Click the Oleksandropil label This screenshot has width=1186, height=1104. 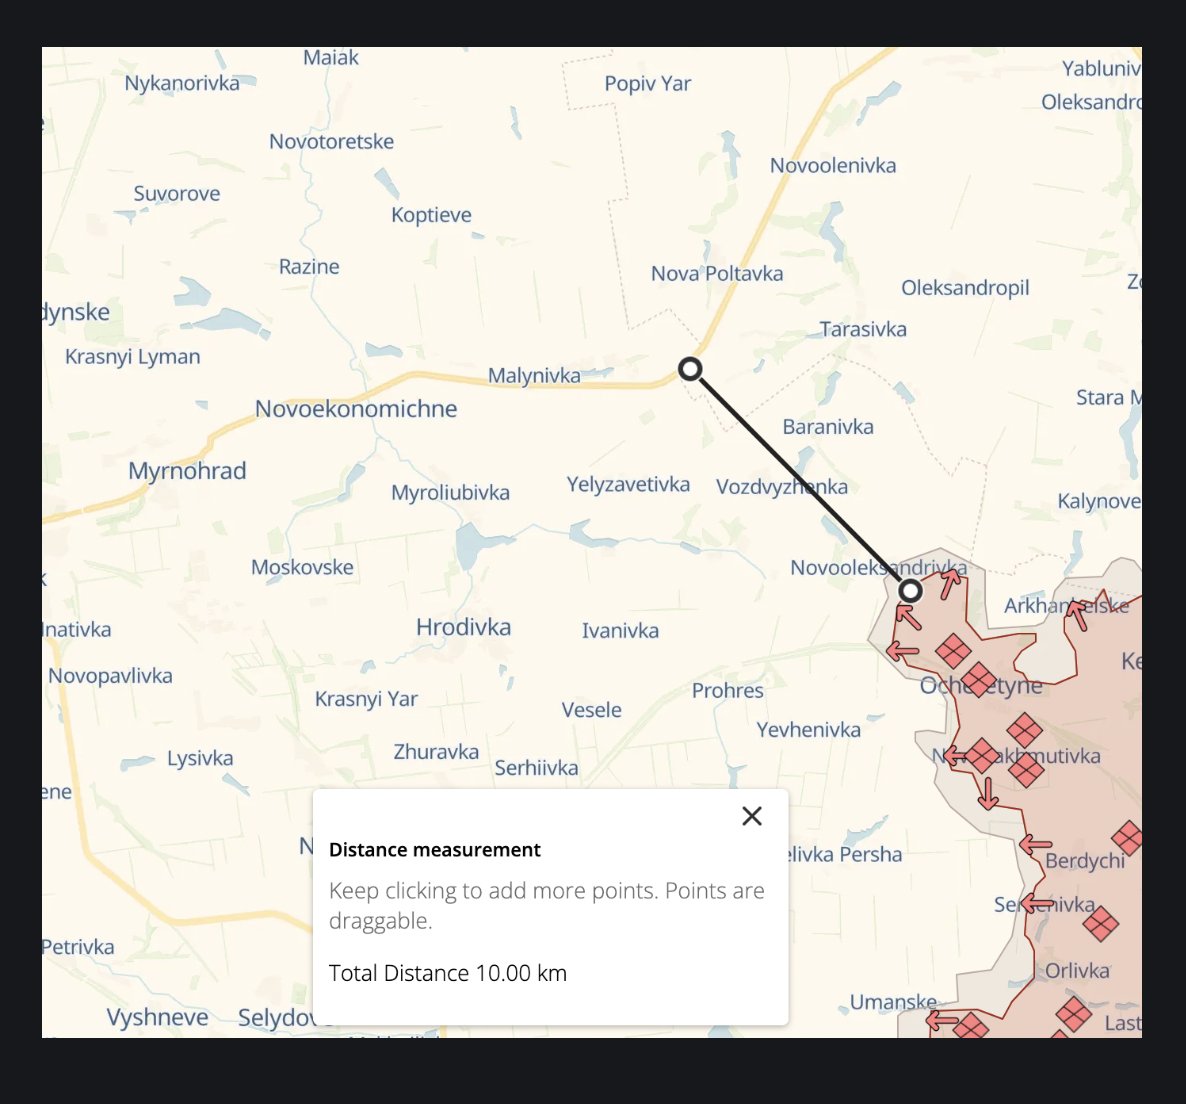click(x=965, y=287)
